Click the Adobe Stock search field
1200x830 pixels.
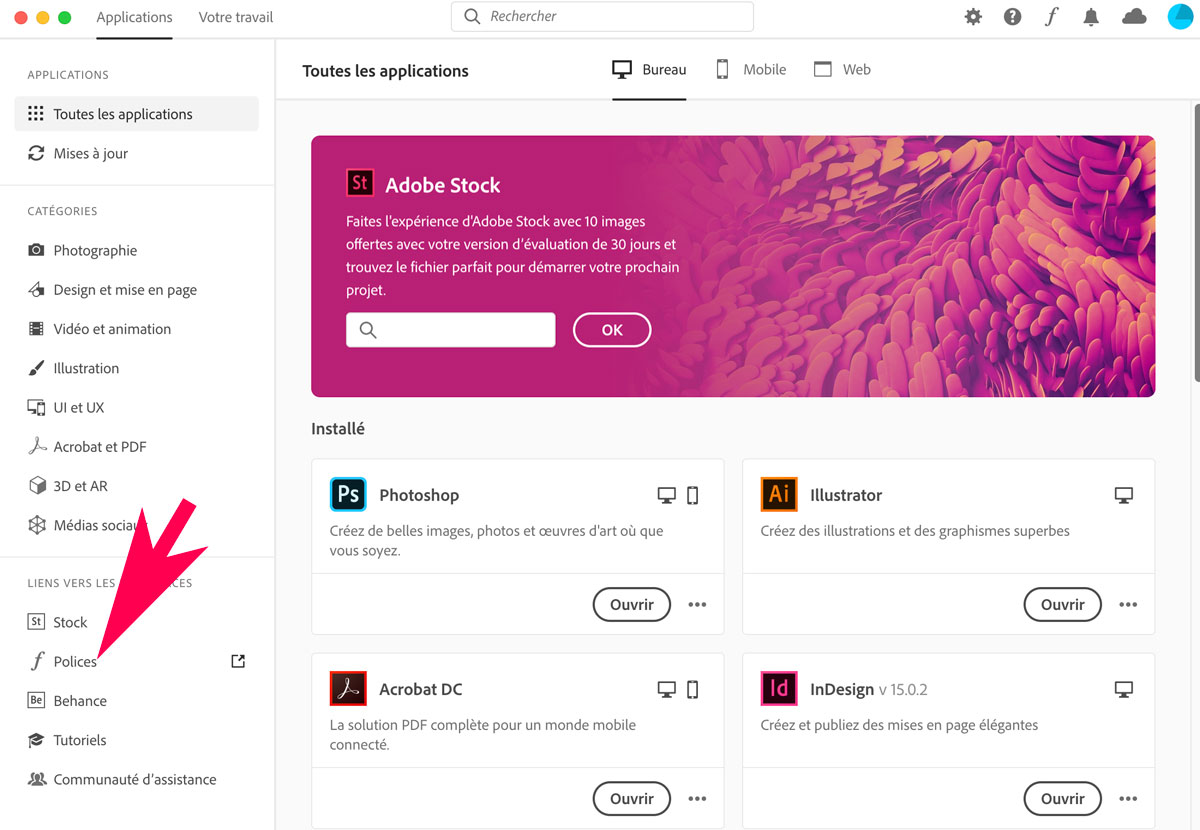tap(450, 330)
